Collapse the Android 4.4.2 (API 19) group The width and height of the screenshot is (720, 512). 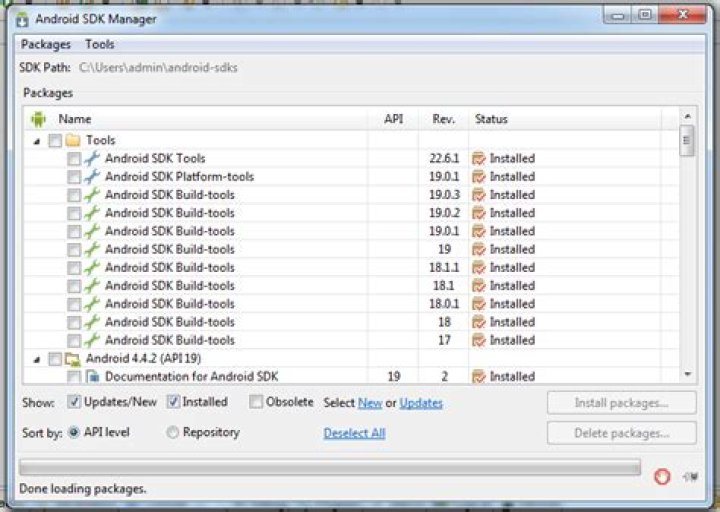tap(37, 360)
